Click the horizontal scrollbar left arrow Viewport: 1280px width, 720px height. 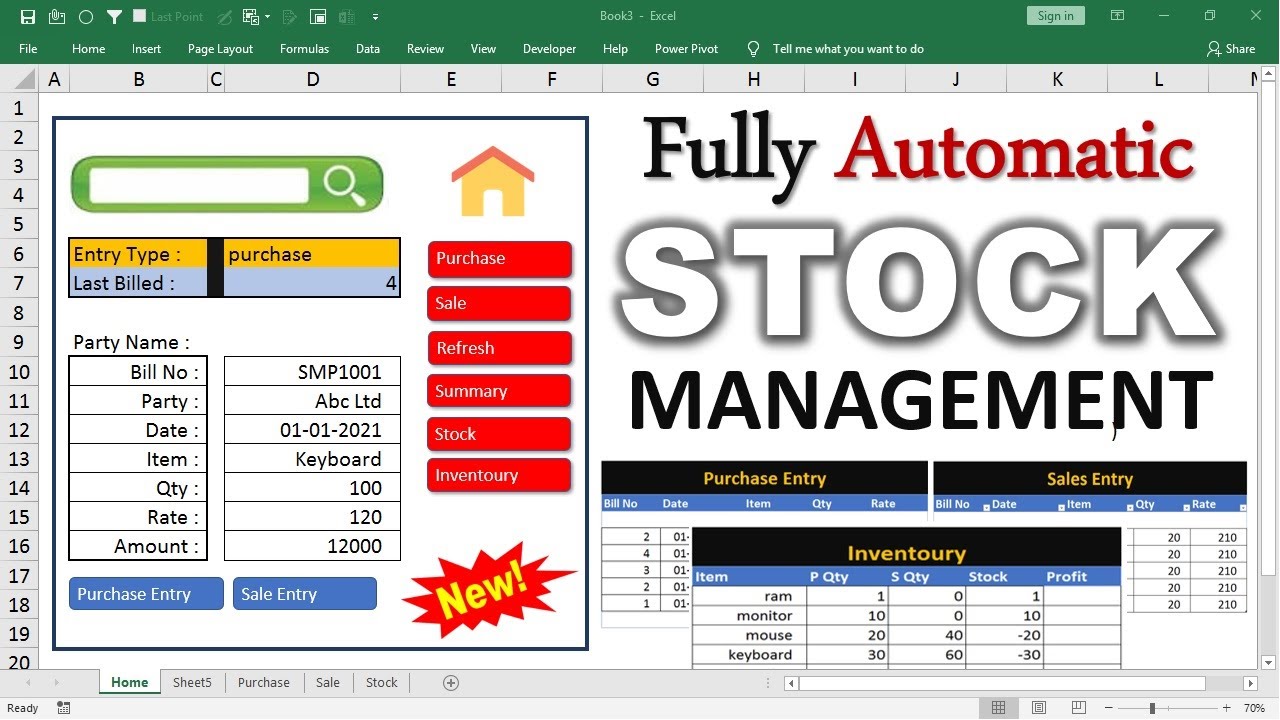pos(791,684)
